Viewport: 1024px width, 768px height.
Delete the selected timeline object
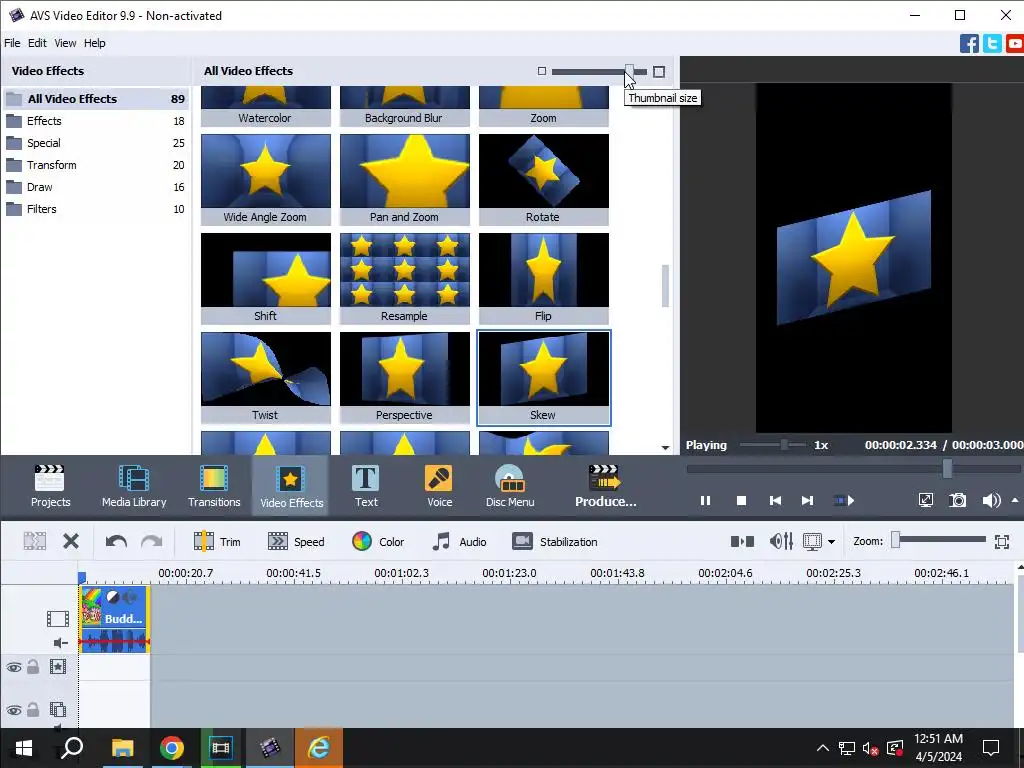[71, 541]
